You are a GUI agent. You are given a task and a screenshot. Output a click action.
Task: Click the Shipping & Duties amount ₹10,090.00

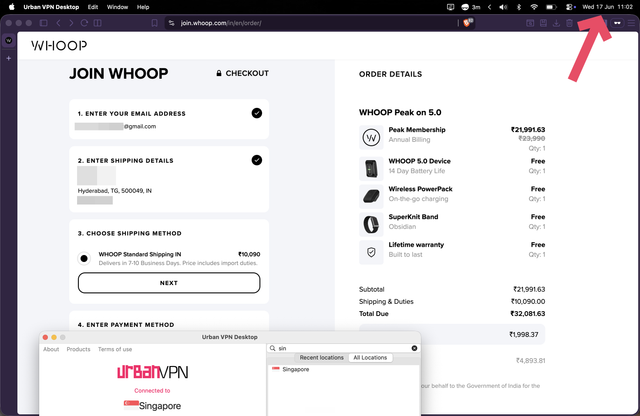click(x=528, y=301)
